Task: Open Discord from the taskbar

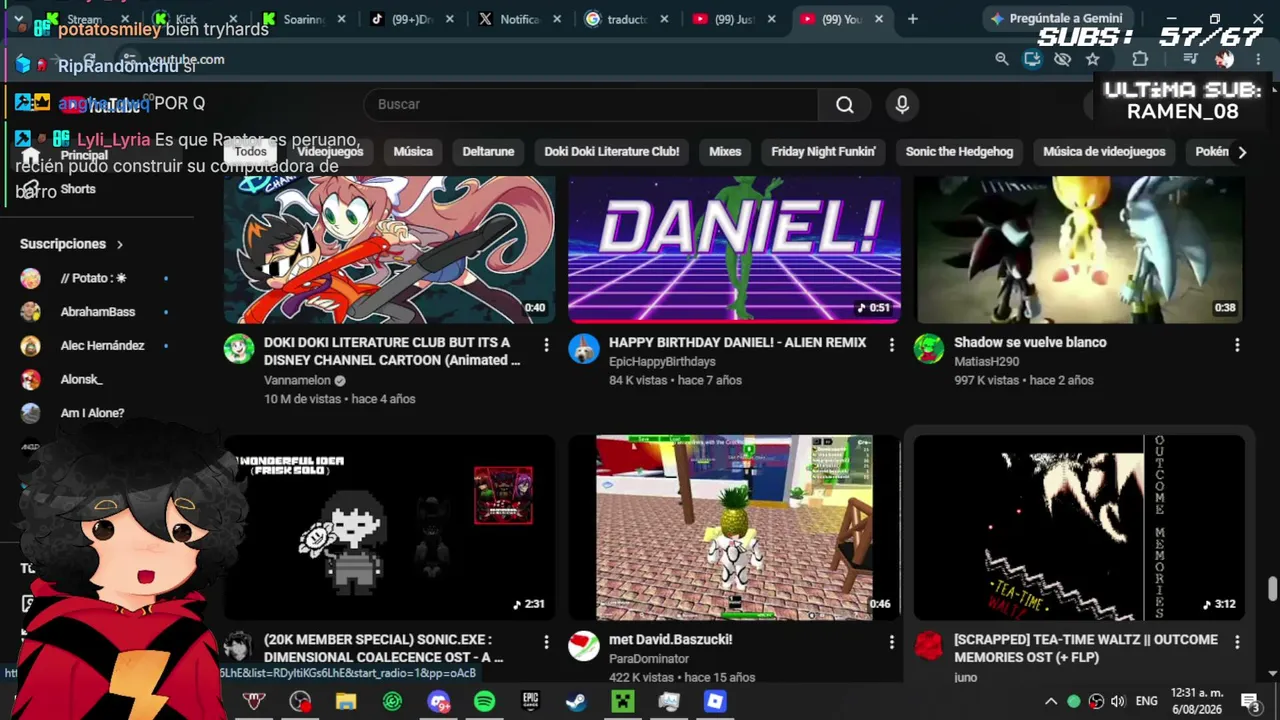Action: (438, 702)
